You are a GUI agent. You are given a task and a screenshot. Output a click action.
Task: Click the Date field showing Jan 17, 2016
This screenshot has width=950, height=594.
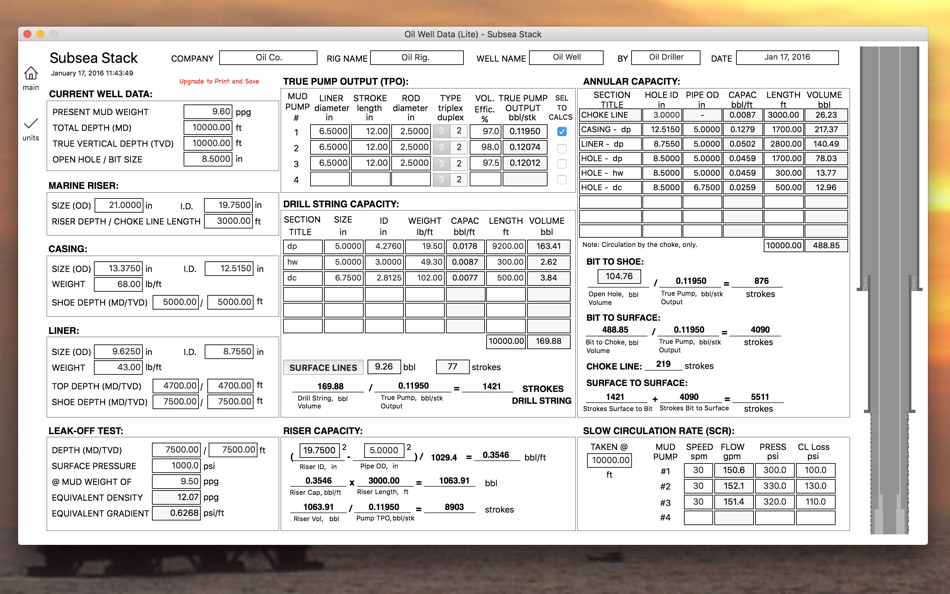(789, 58)
